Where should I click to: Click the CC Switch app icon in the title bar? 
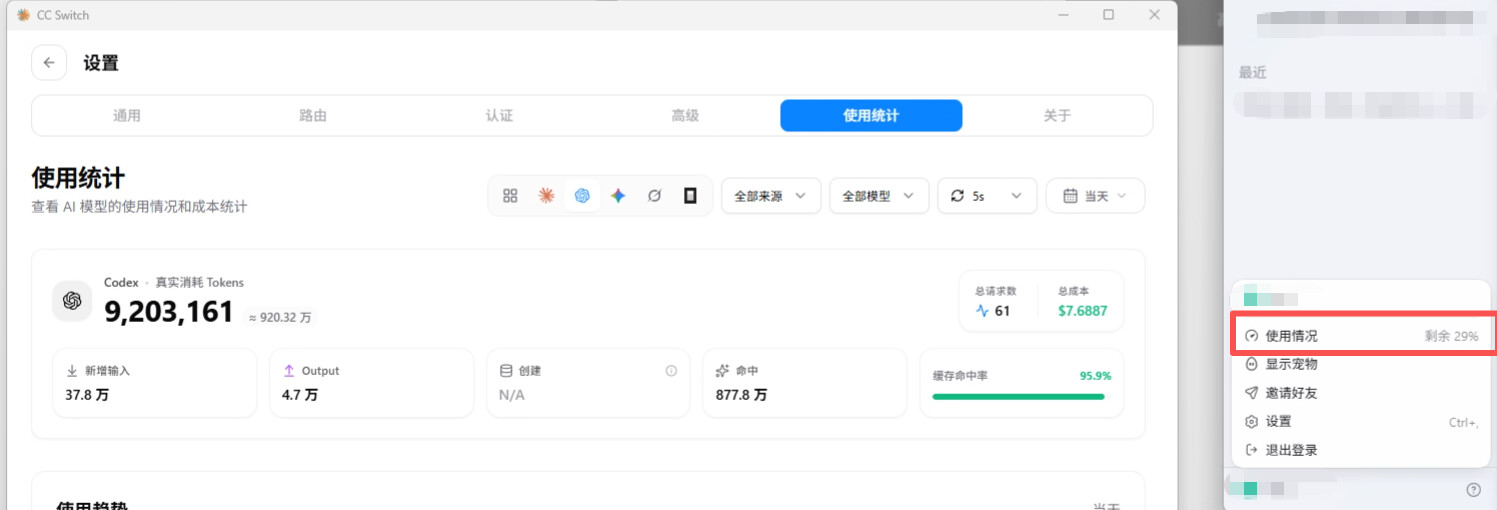point(24,15)
